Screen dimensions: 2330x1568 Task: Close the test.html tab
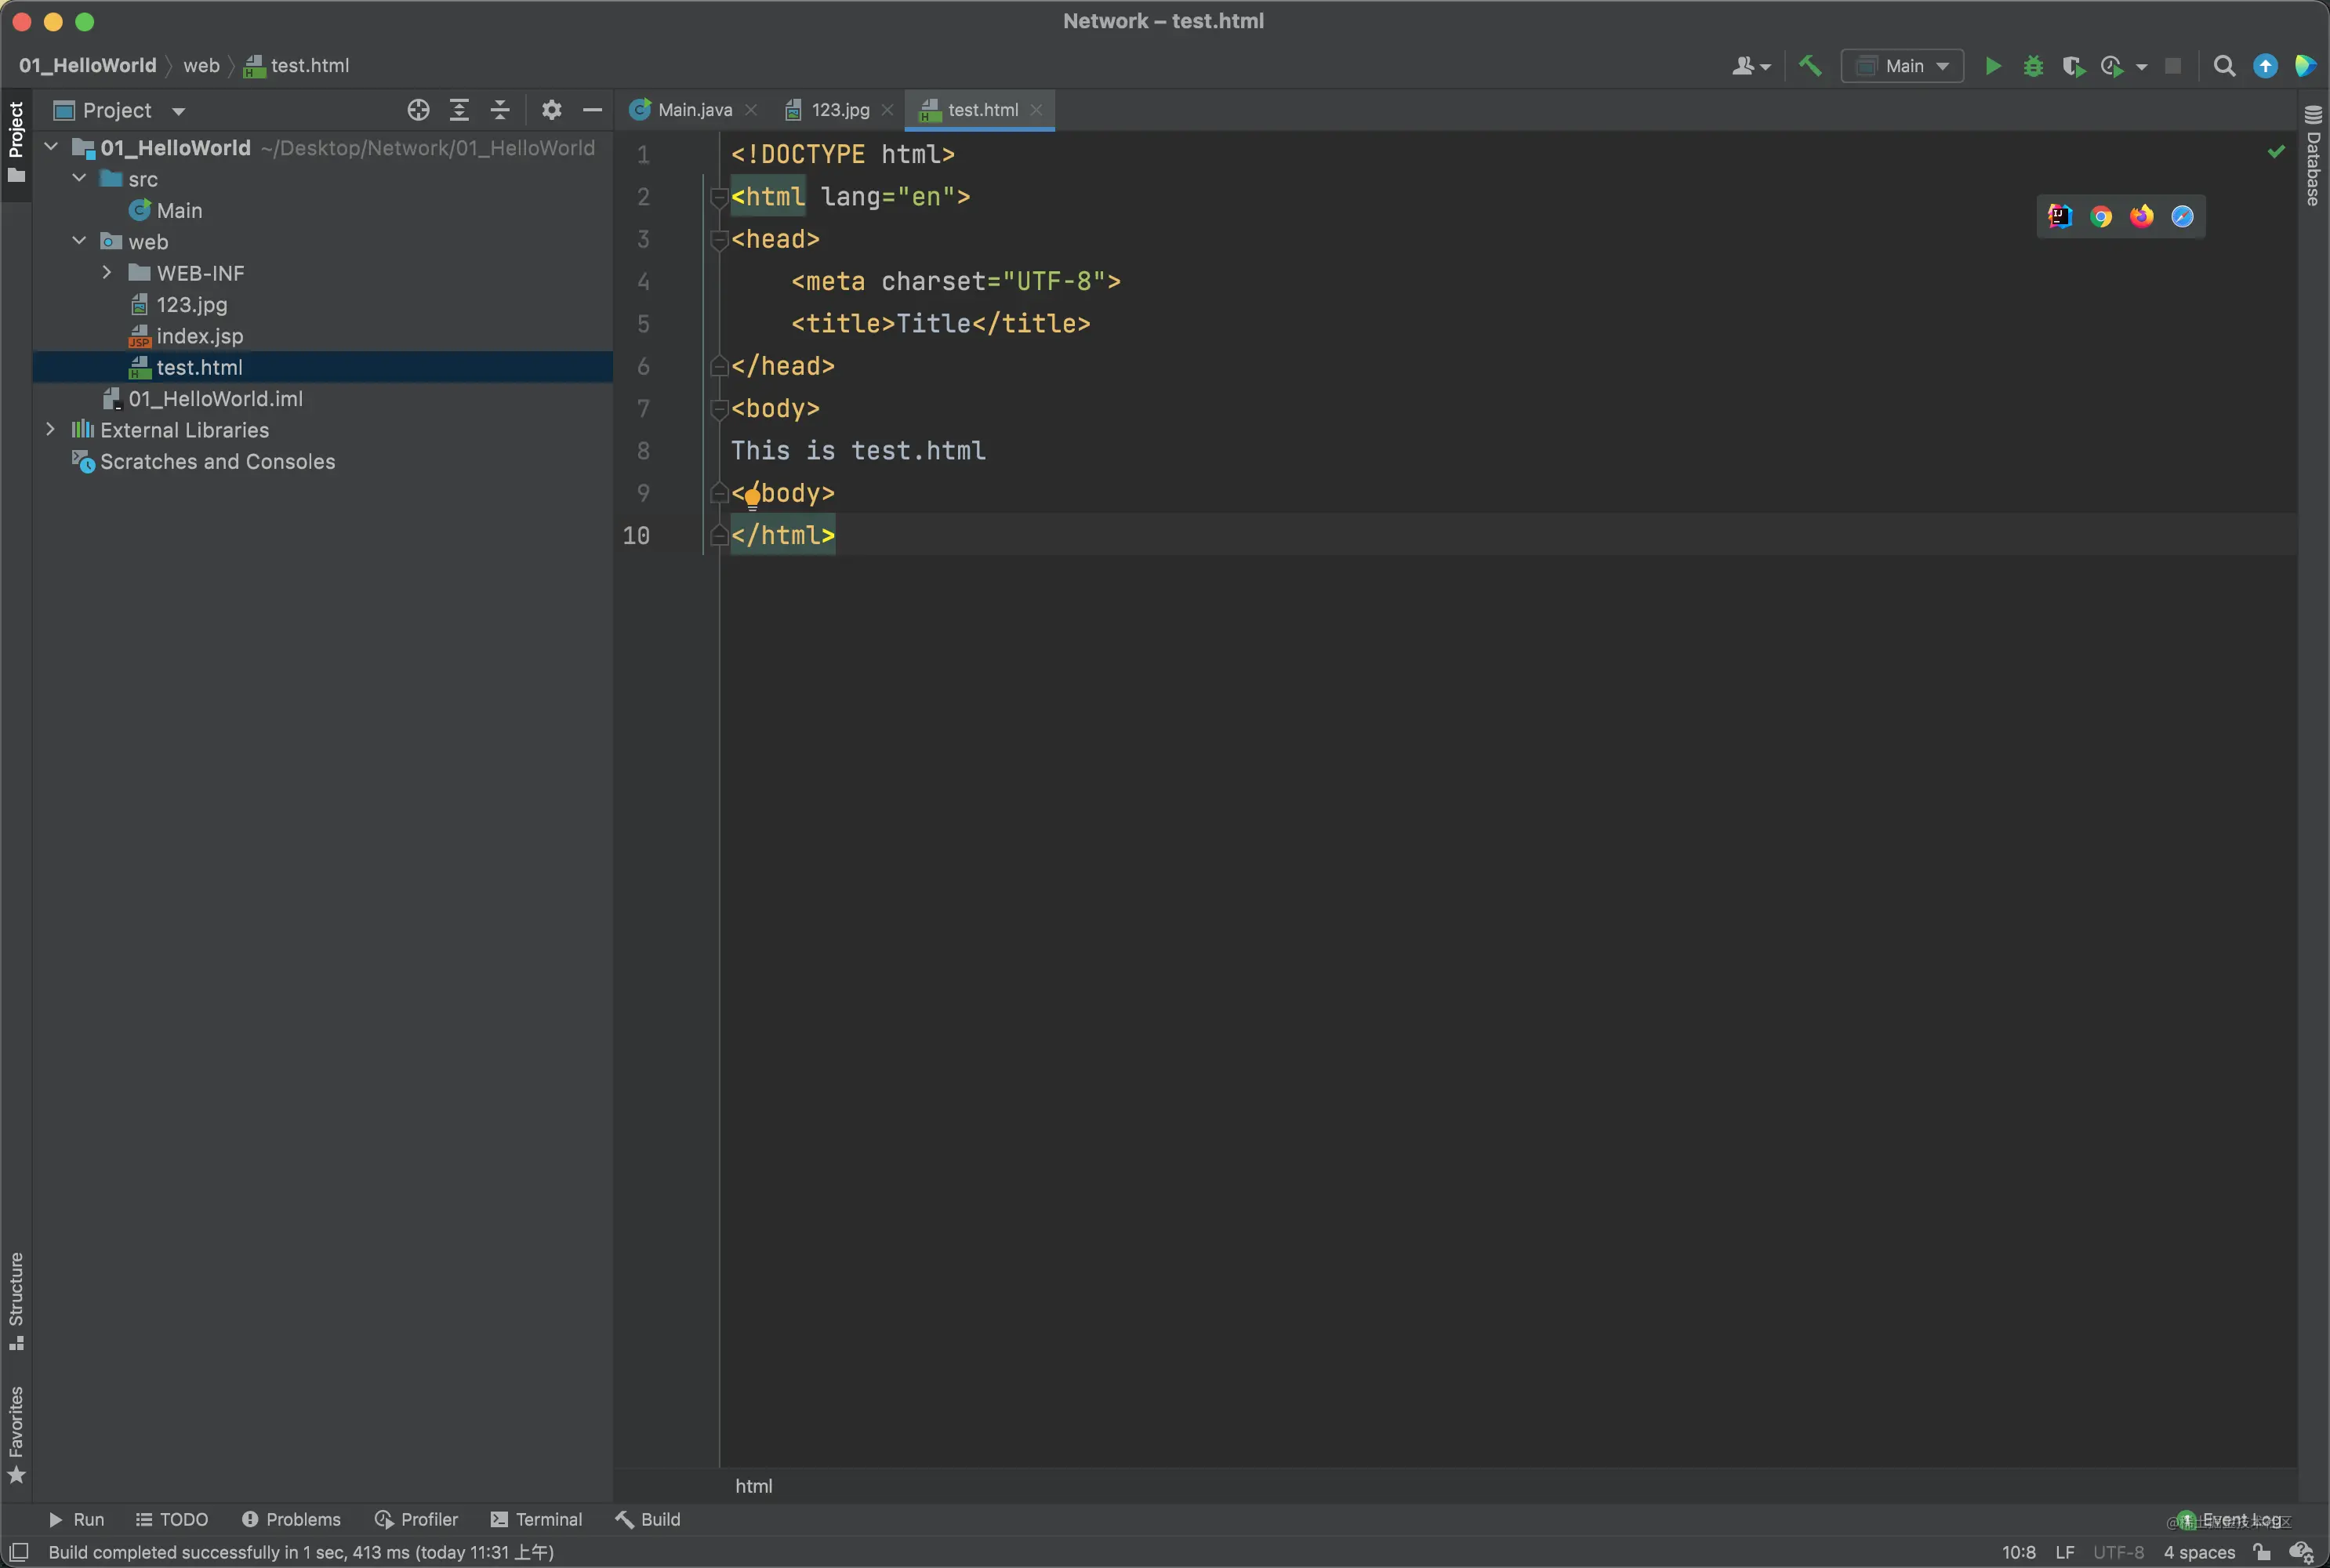tap(1036, 110)
